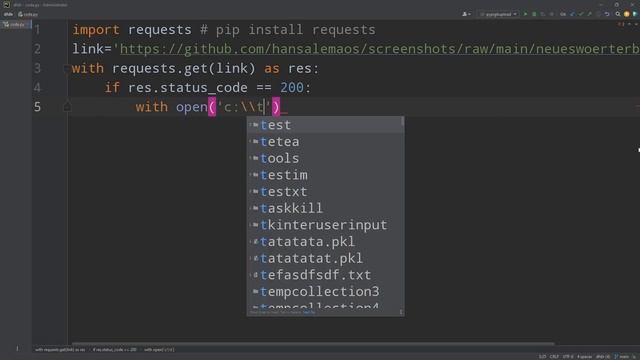This screenshot has width=640, height=360.
Task: Click the file icon beside 'tatatata.pkl'
Action: (255, 242)
